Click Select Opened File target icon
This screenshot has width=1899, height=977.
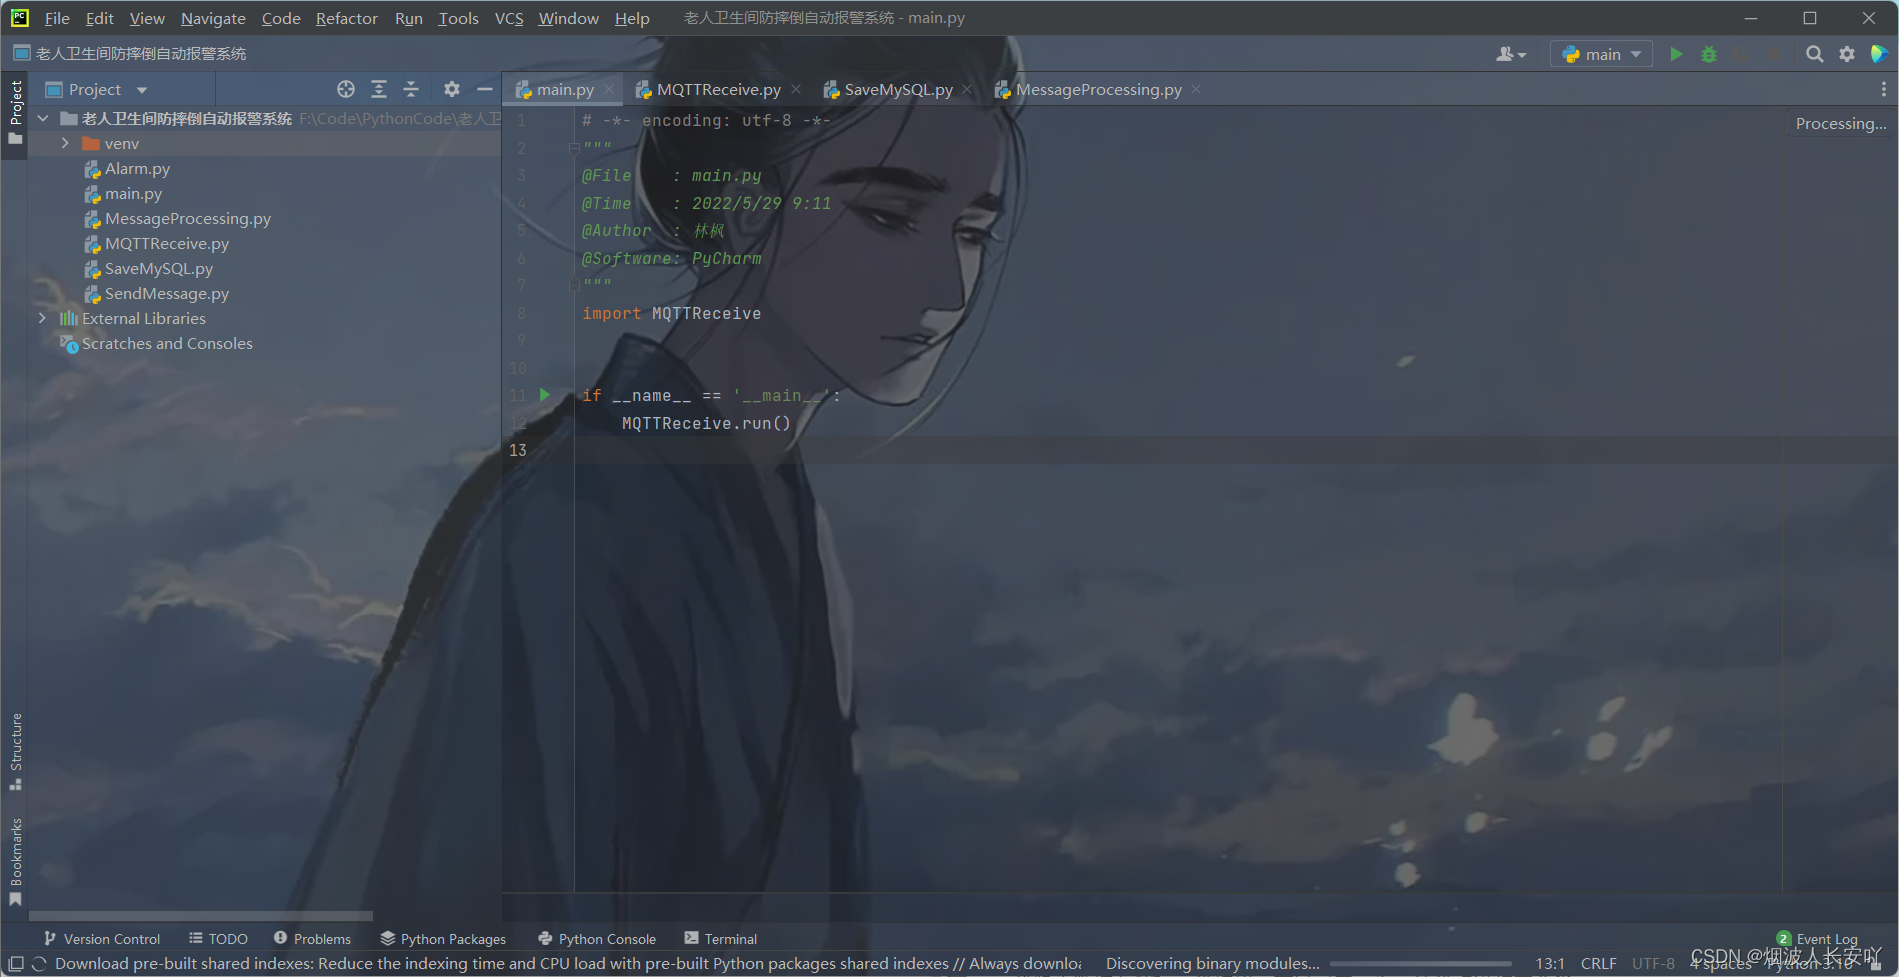(x=346, y=89)
